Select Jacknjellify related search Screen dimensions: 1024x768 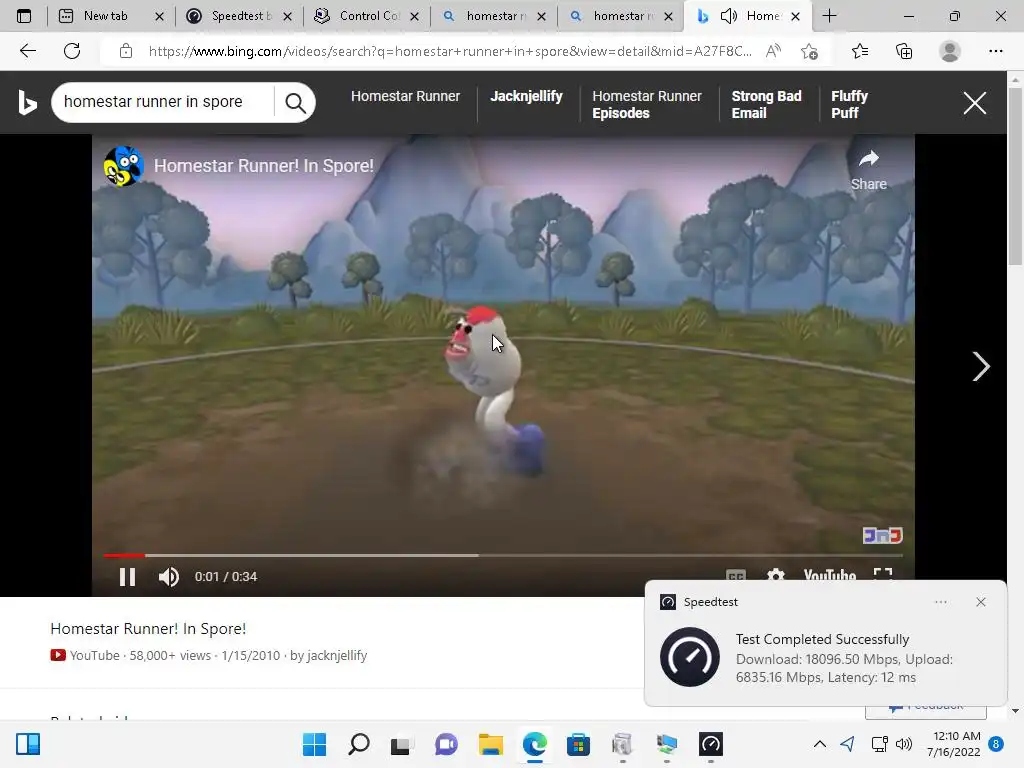click(x=526, y=96)
